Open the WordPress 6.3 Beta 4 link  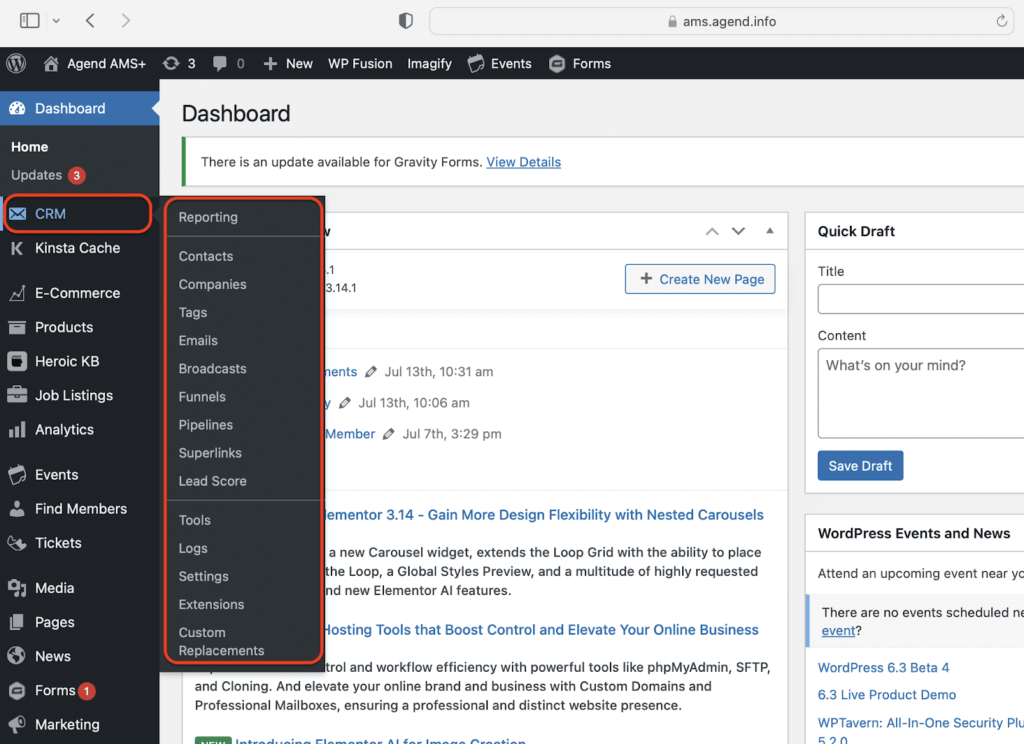click(x=883, y=668)
